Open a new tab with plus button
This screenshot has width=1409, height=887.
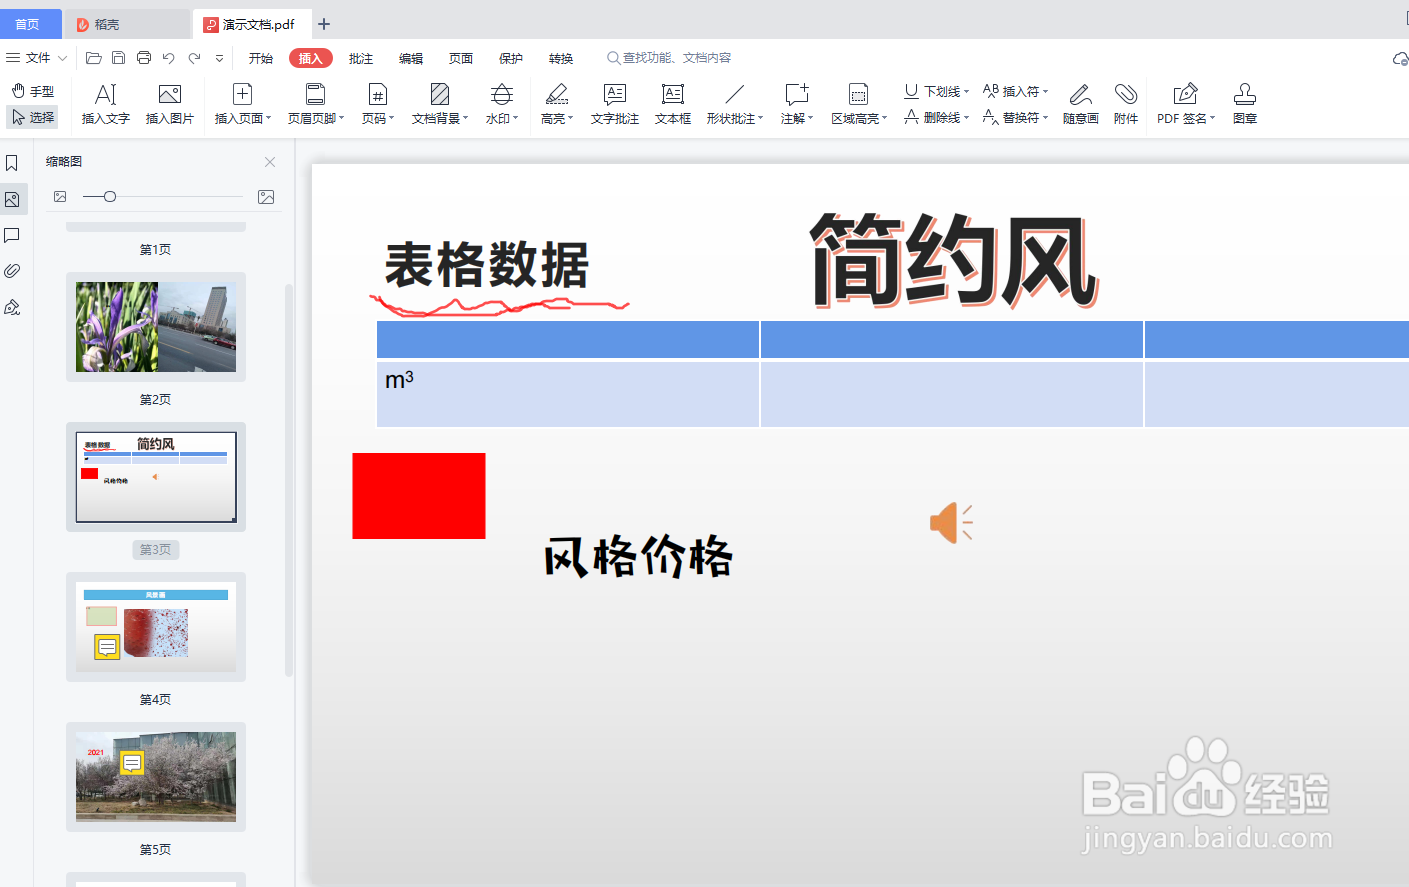pyautogui.click(x=324, y=24)
